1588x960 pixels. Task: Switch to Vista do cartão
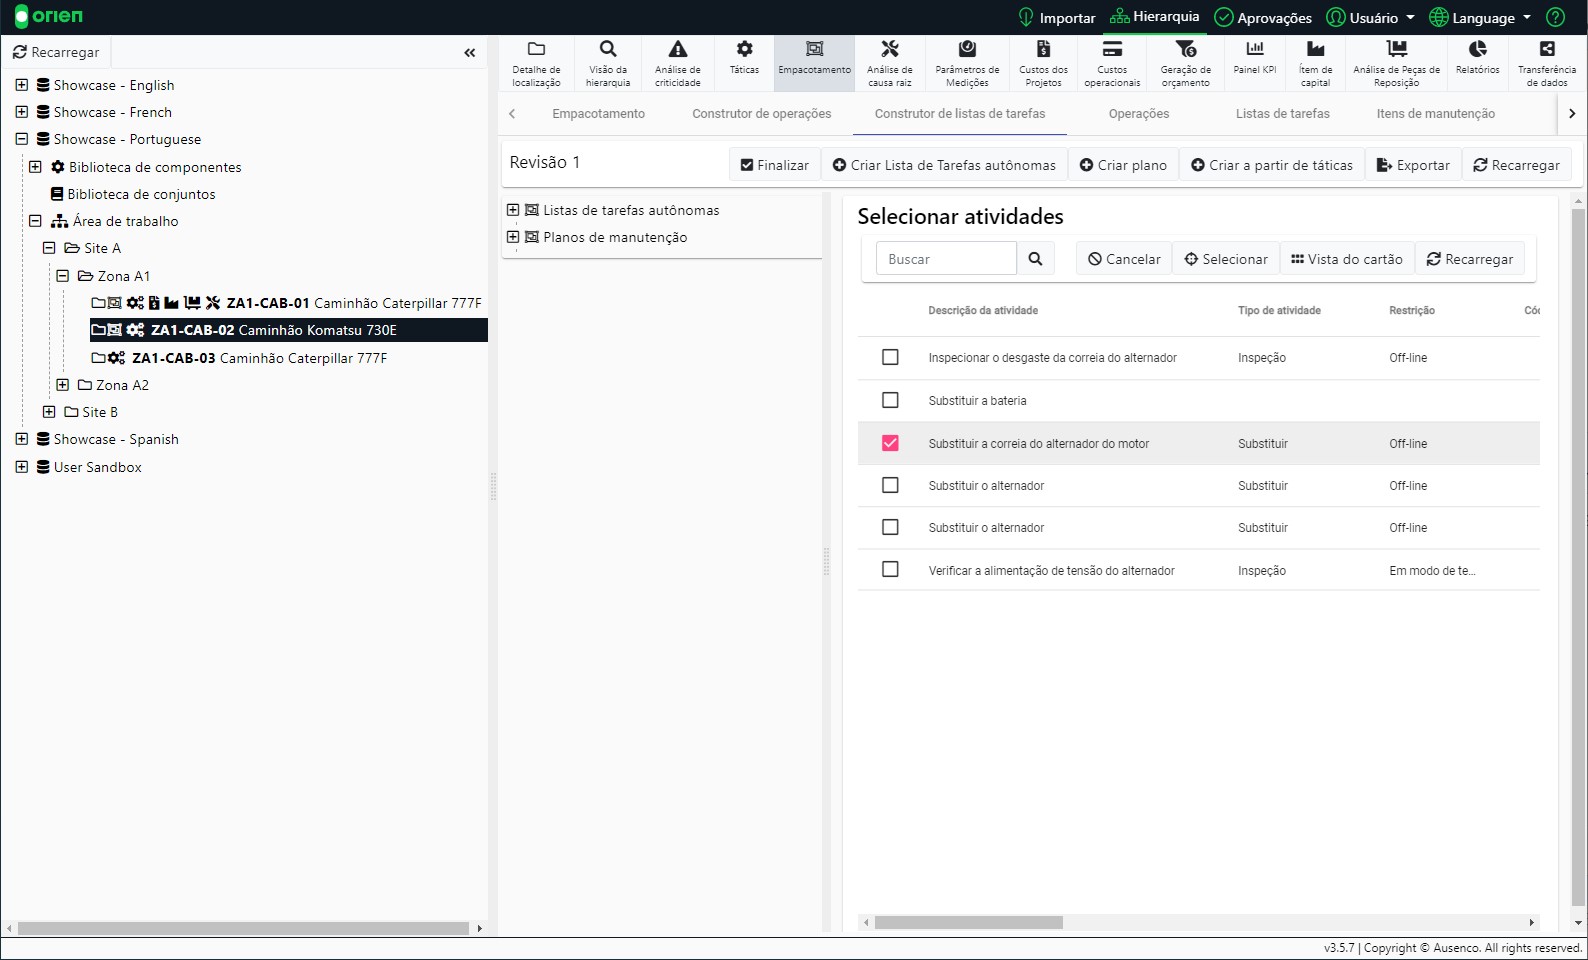[x=1347, y=259]
